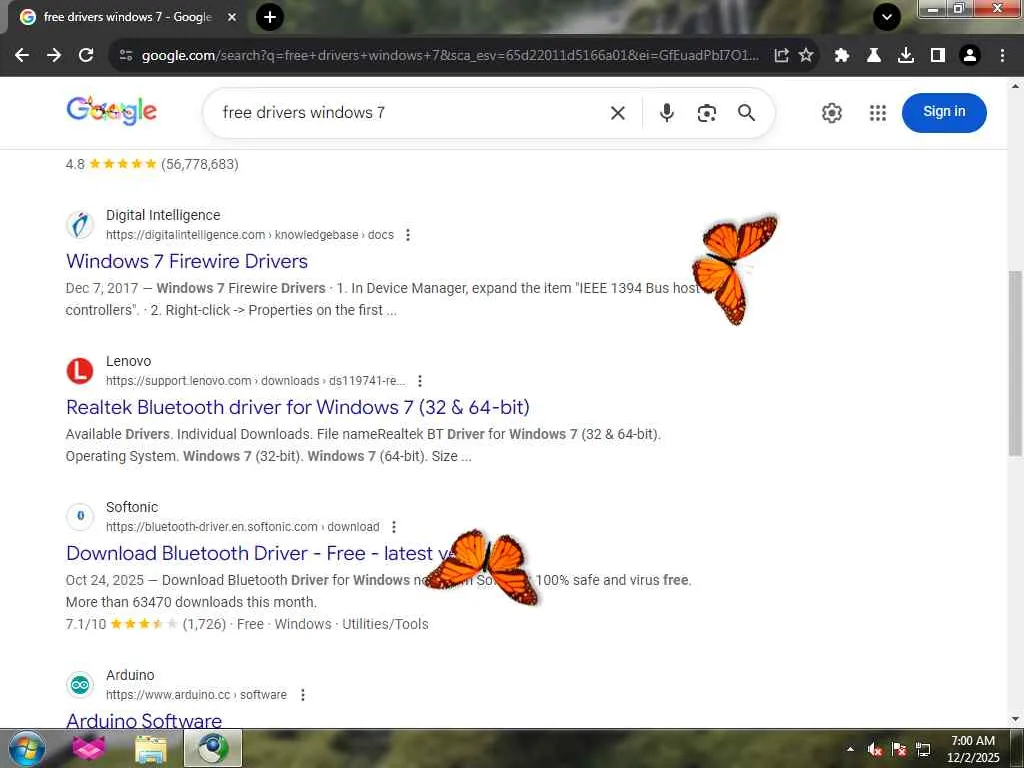Image resolution: width=1024 pixels, height=768 pixels.
Task: Search by image with the camera icon
Action: [x=707, y=113]
